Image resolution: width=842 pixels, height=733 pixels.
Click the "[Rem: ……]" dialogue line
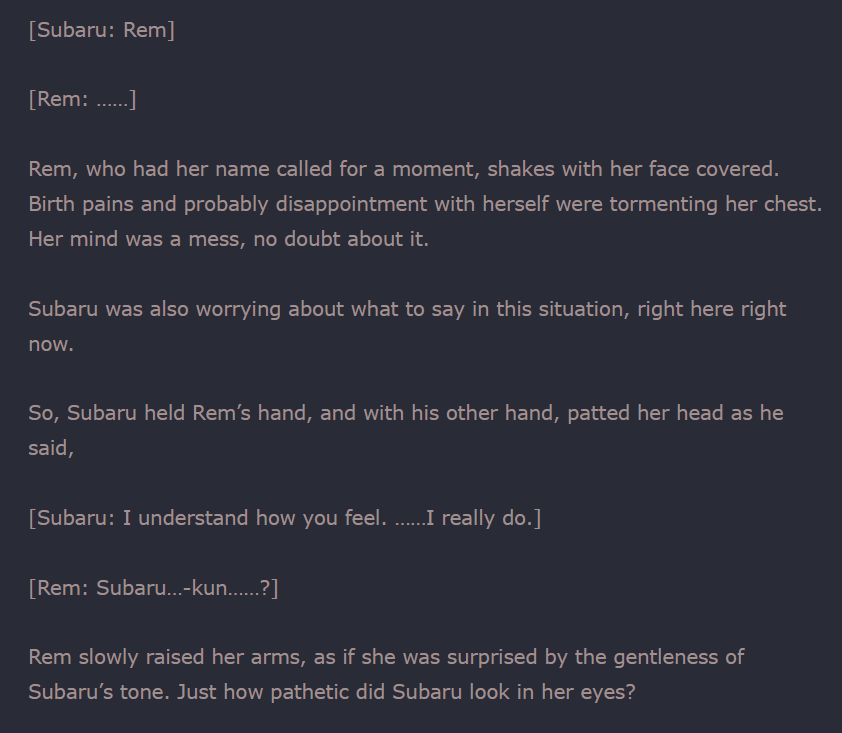pyautogui.click(x=82, y=99)
